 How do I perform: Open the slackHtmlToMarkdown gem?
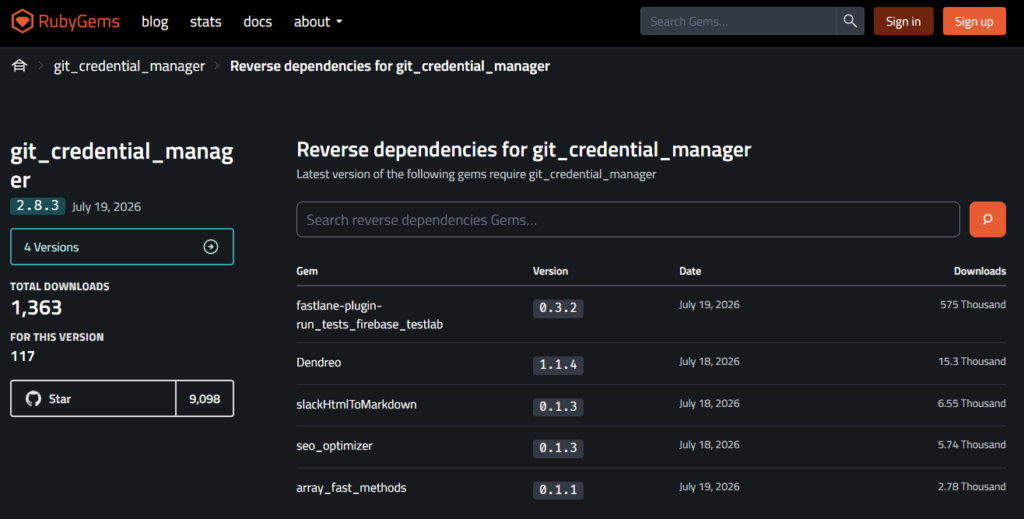pyautogui.click(x=357, y=404)
